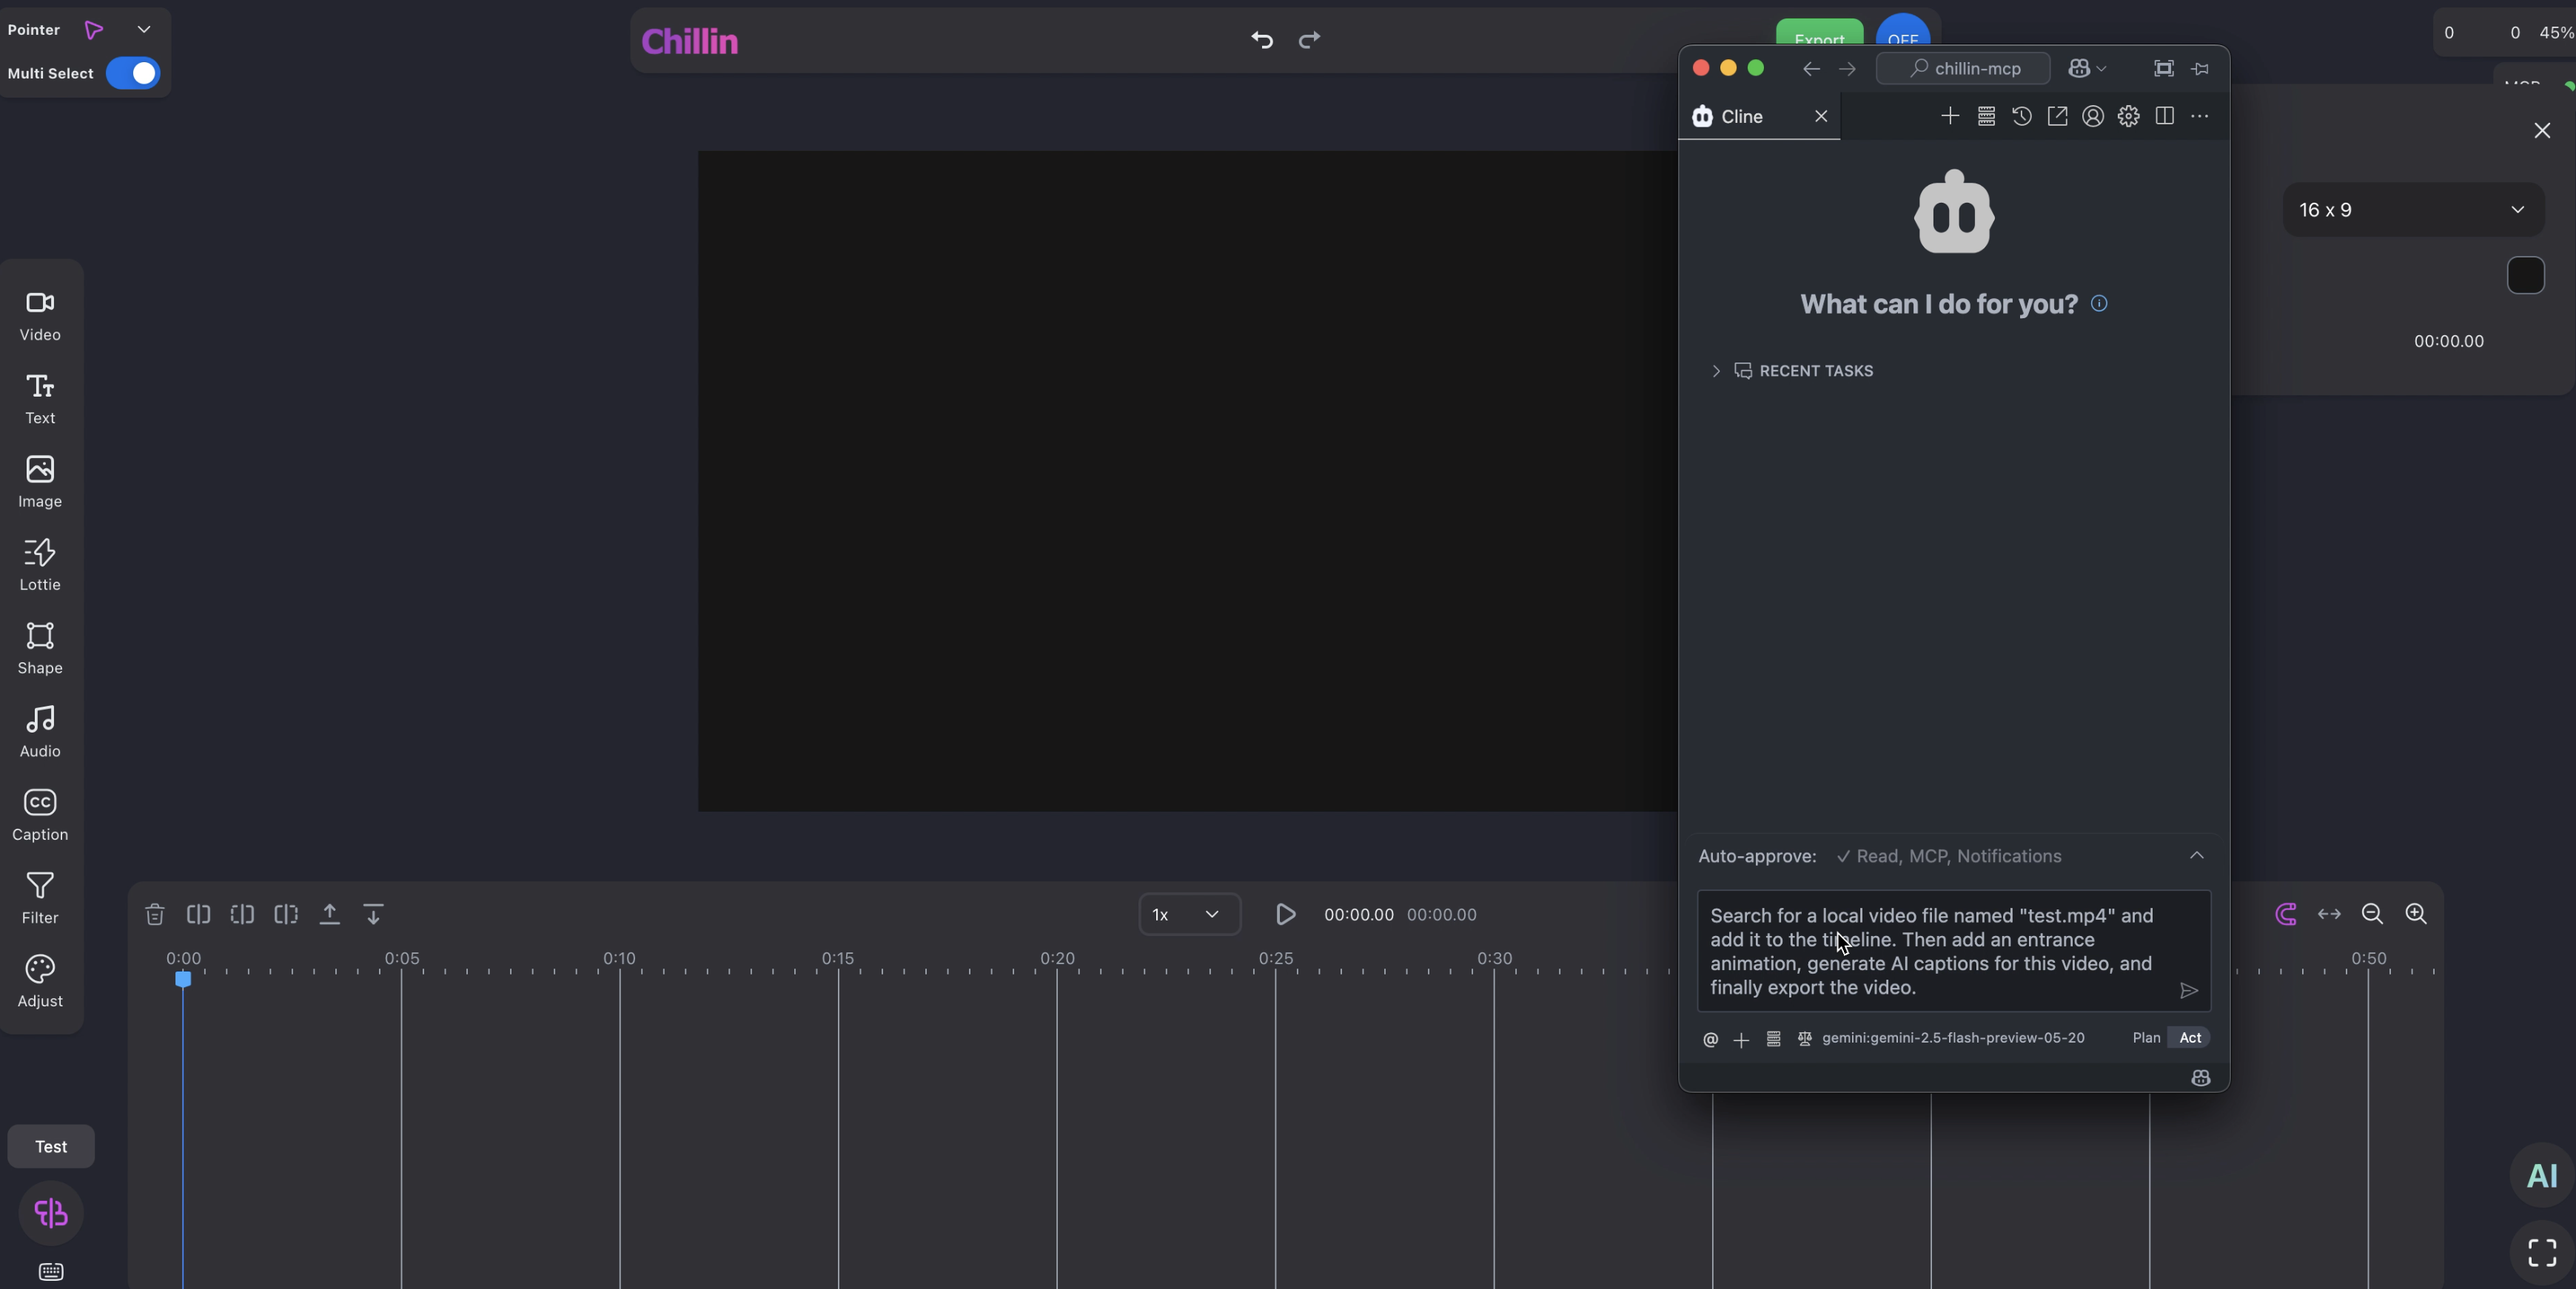Click the Test button in sidebar

51,1147
